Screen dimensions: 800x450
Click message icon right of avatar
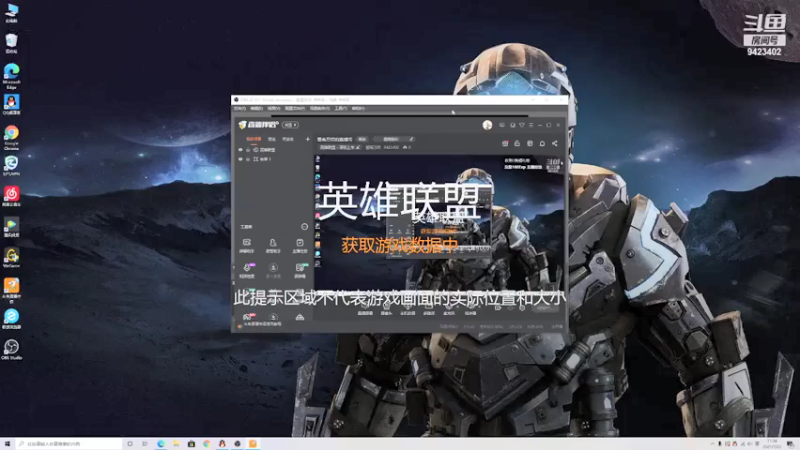(x=502, y=125)
